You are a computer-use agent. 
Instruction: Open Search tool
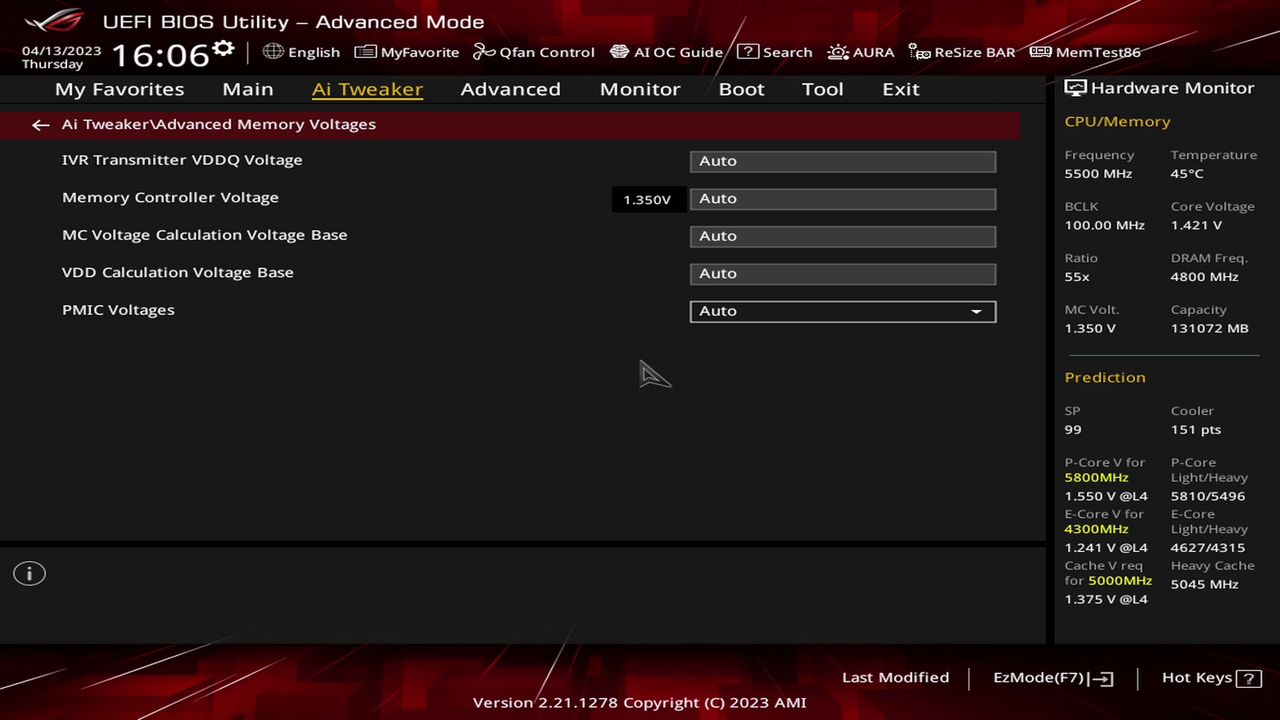pos(775,52)
